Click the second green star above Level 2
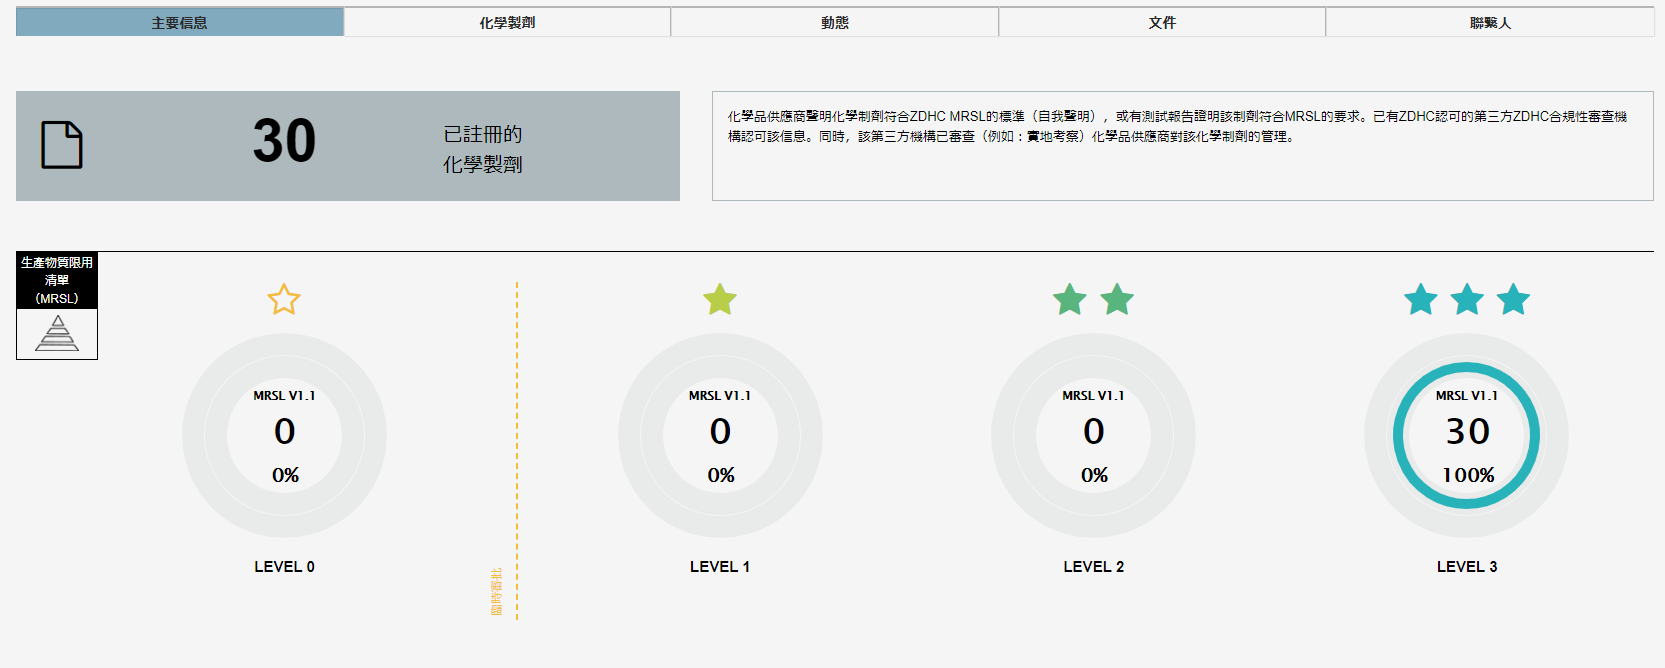The height and width of the screenshot is (668, 1665). (1117, 299)
